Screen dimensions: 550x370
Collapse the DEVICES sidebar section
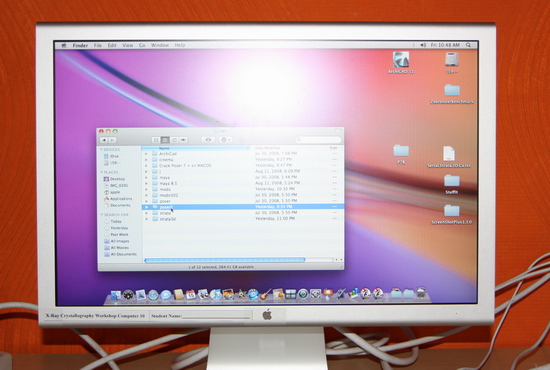[101, 149]
